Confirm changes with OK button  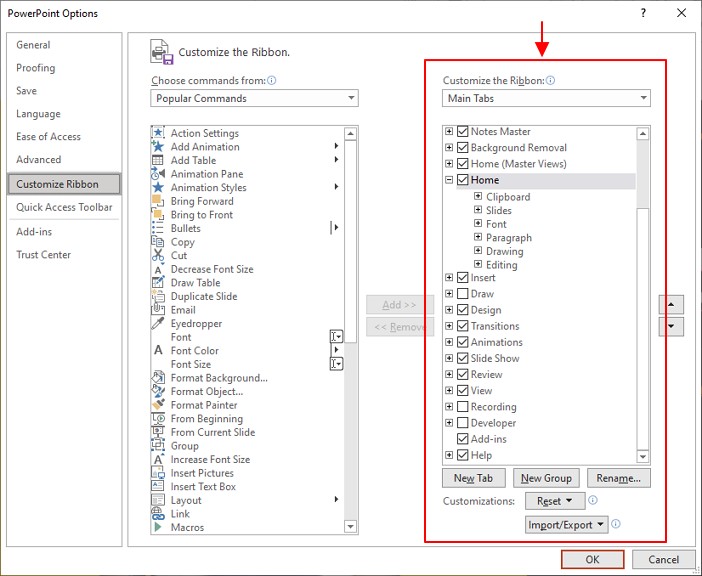point(593,559)
